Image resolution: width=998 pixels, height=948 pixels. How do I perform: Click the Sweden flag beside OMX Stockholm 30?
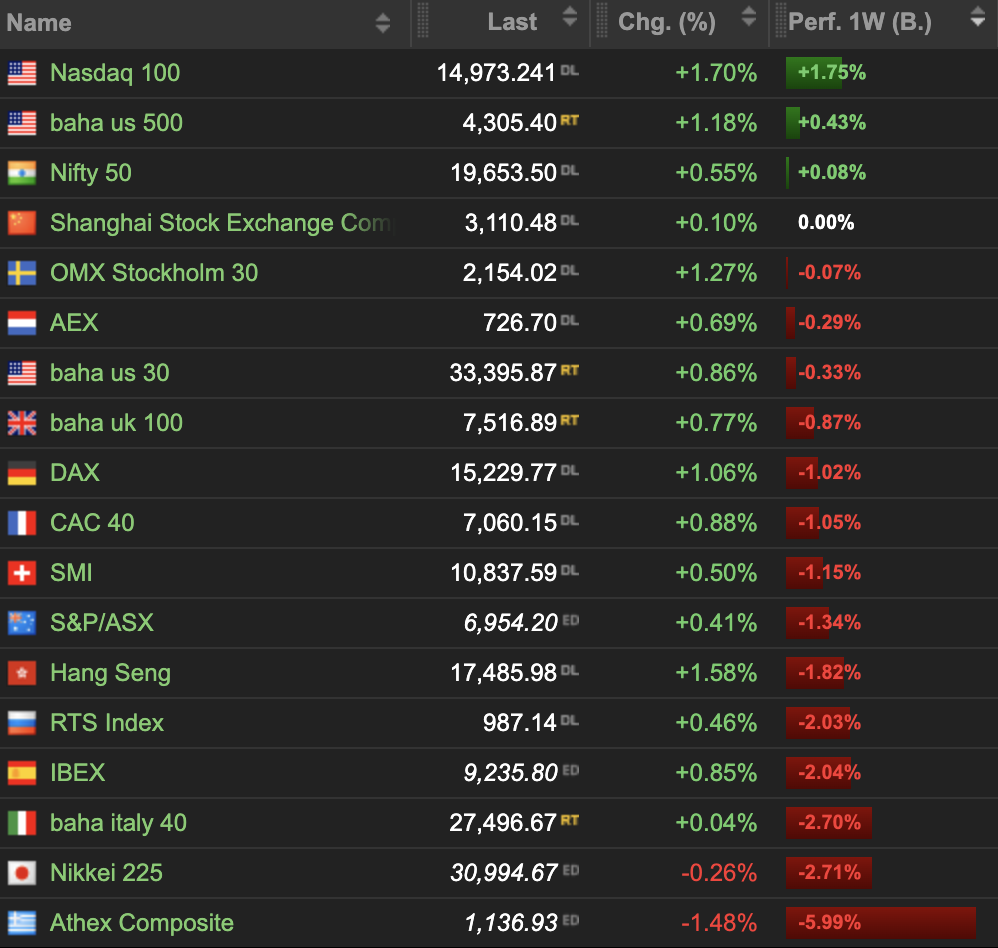click(x=22, y=273)
